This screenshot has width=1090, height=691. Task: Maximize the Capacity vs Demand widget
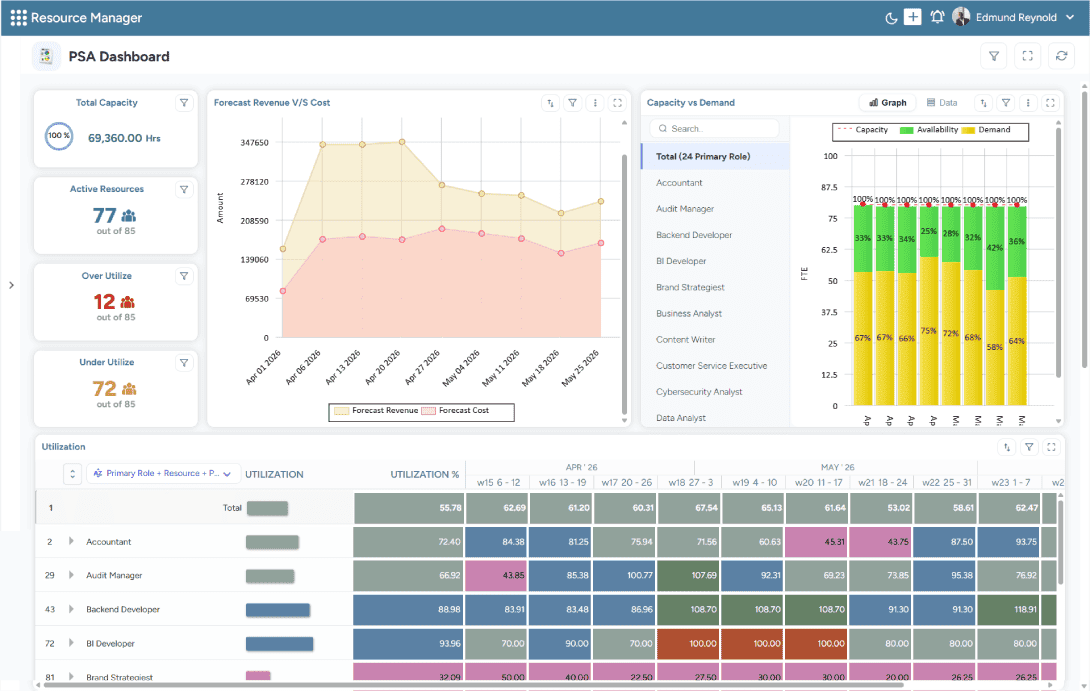tap(1050, 103)
